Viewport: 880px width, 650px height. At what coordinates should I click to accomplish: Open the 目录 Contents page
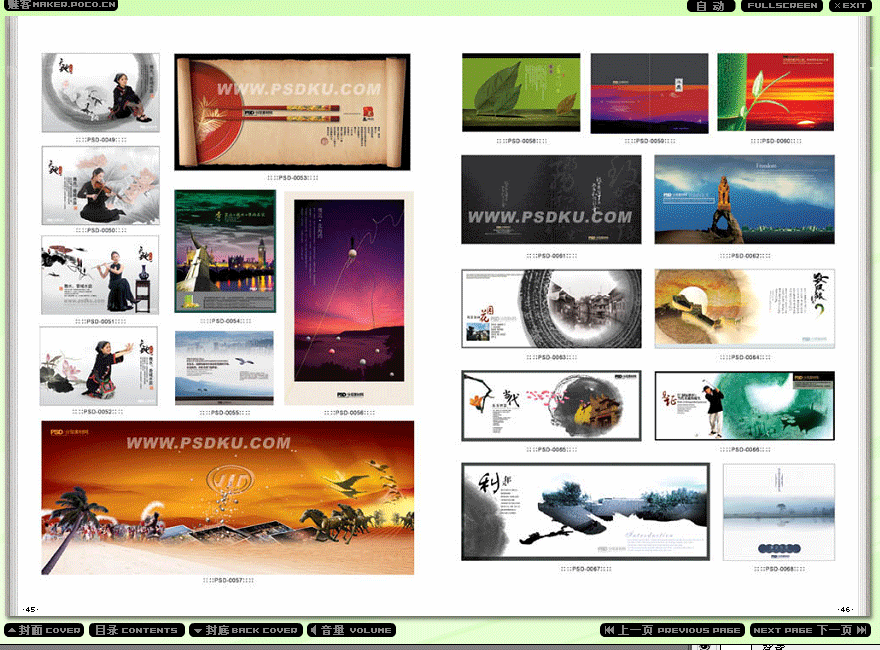click(137, 630)
